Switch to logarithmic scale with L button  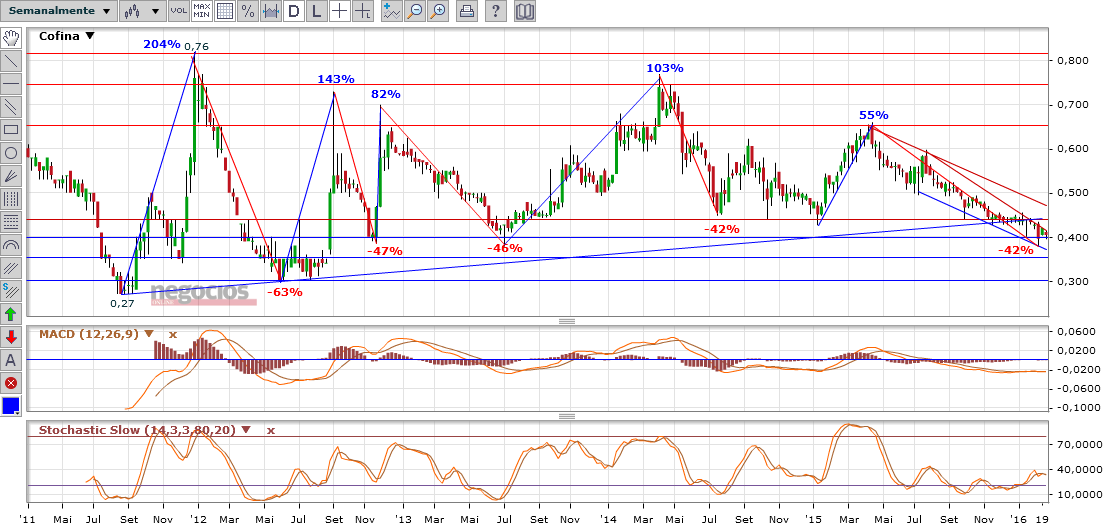tap(316, 12)
